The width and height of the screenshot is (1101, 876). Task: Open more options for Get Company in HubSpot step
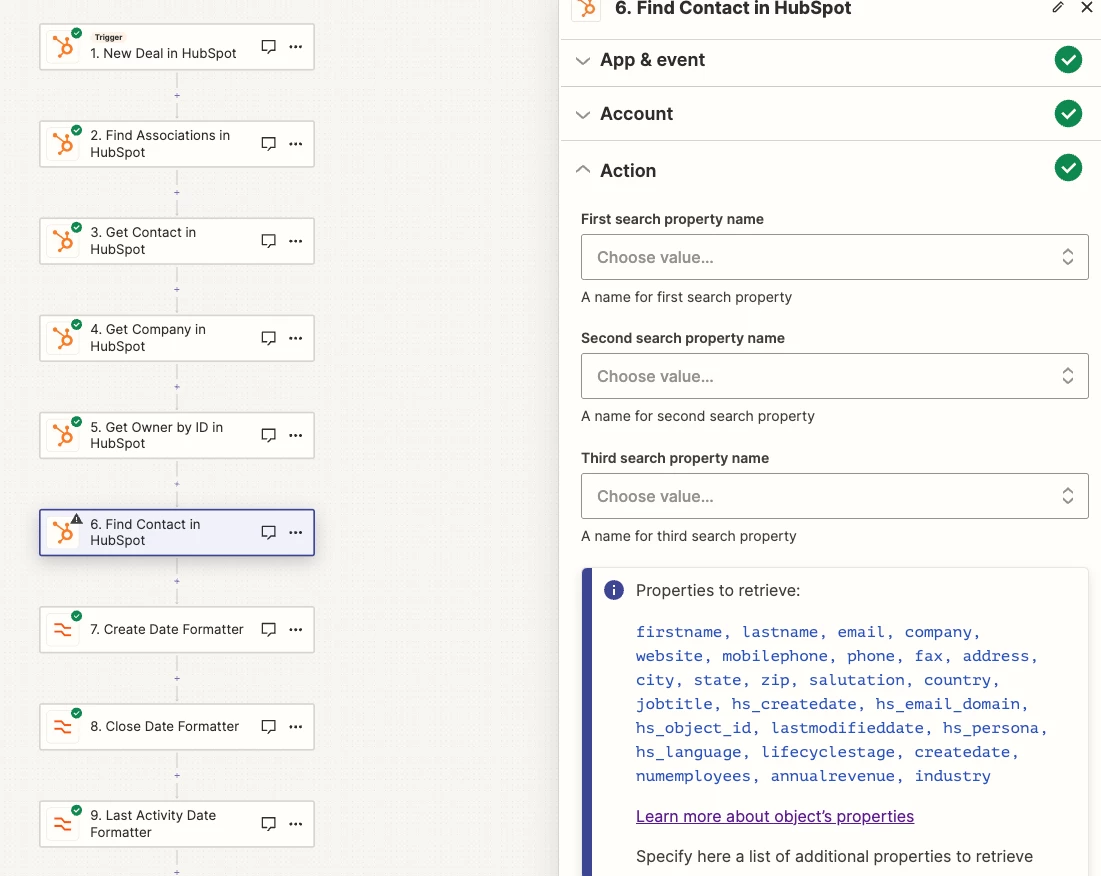tap(296, 338)
